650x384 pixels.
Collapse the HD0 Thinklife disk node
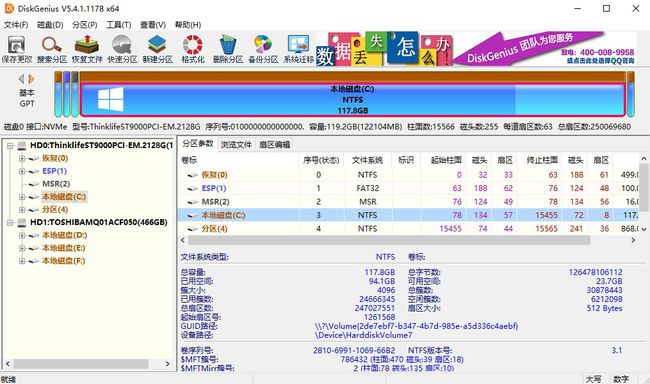(x=10, y=146)
